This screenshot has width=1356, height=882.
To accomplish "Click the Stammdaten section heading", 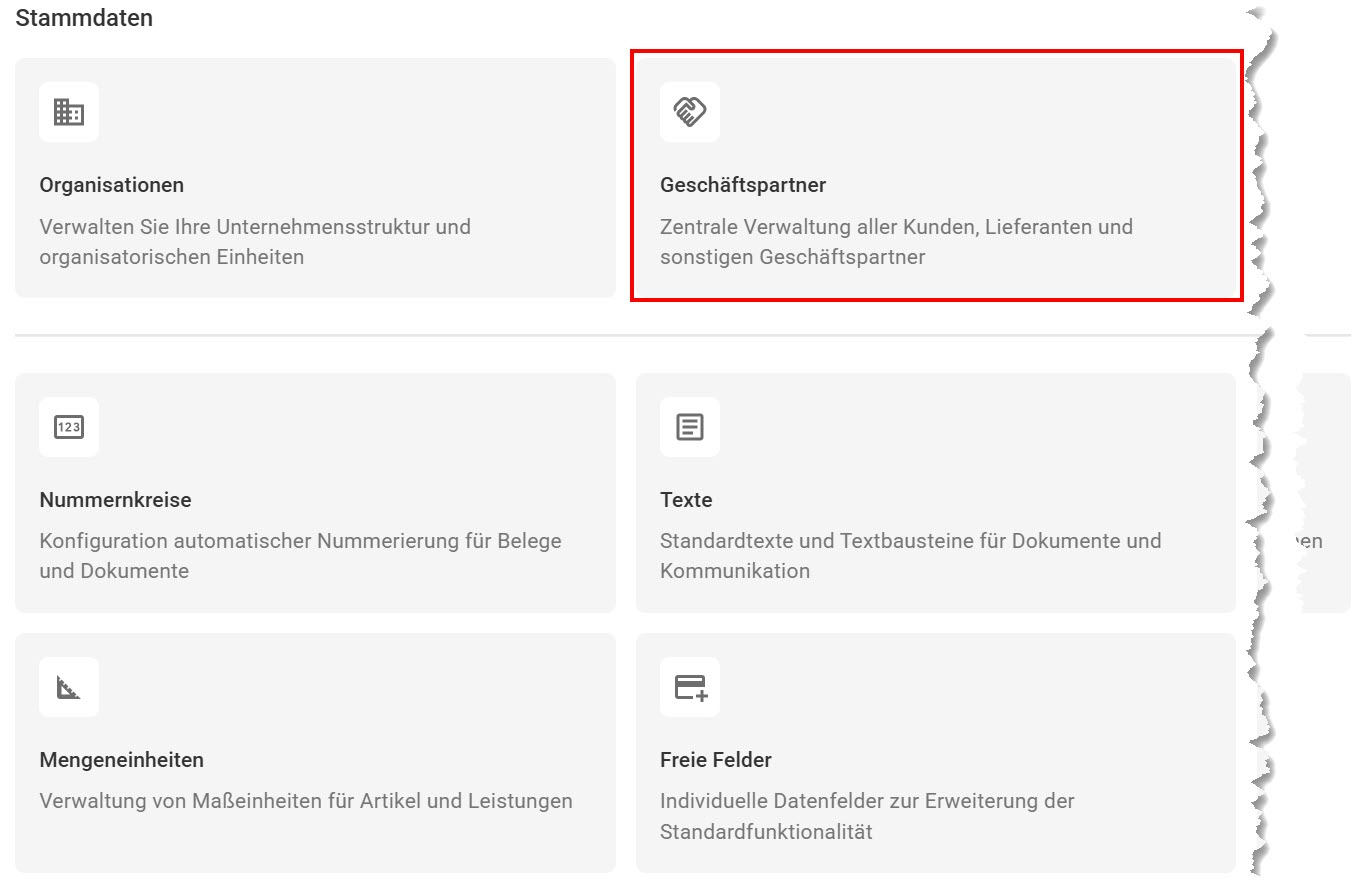I will click(84, 17).
